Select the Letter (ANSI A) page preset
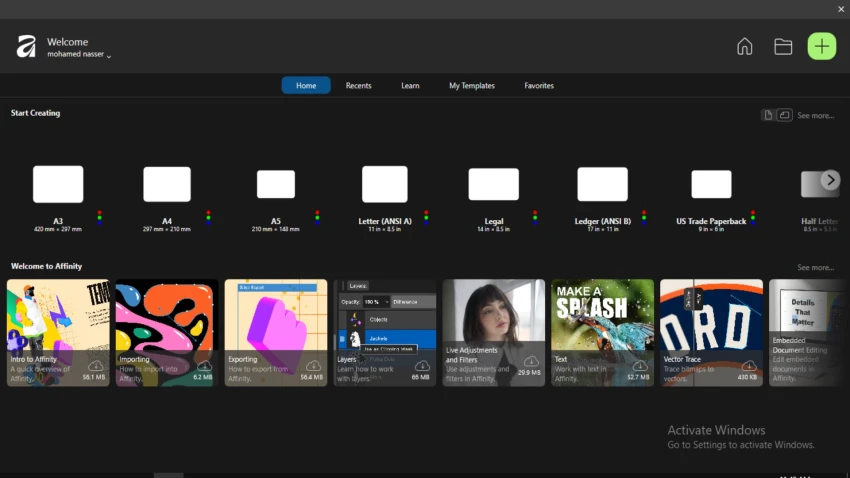 click(x=384, y=185)
